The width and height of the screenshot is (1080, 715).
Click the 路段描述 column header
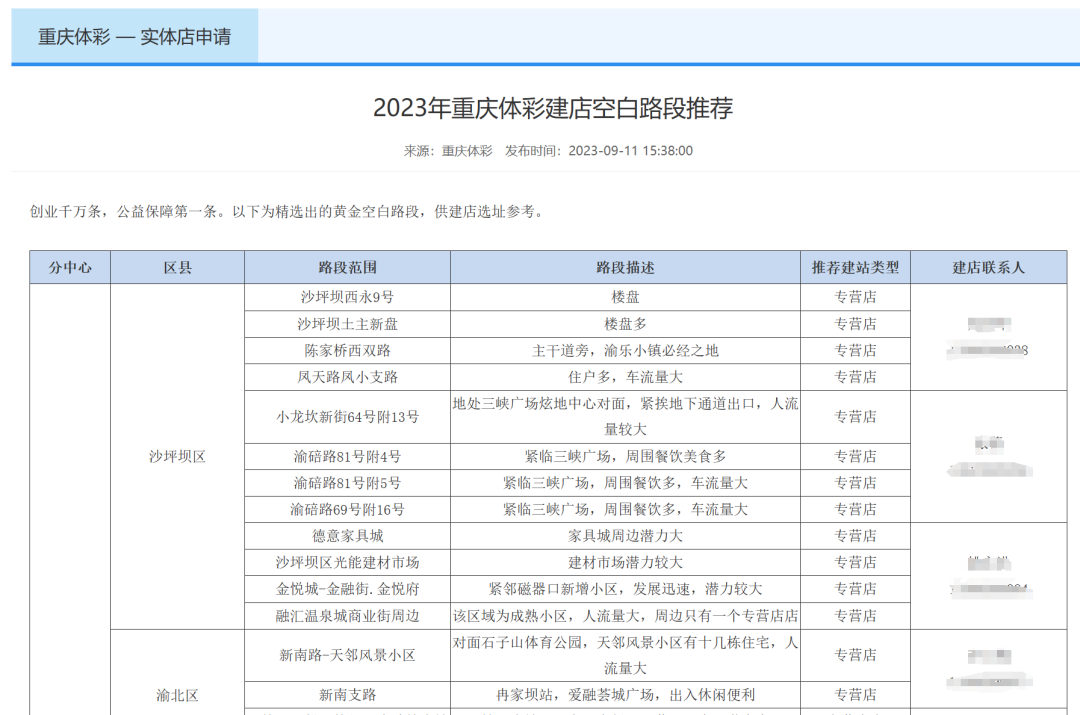pyautogui.click(x=625, y=267)
